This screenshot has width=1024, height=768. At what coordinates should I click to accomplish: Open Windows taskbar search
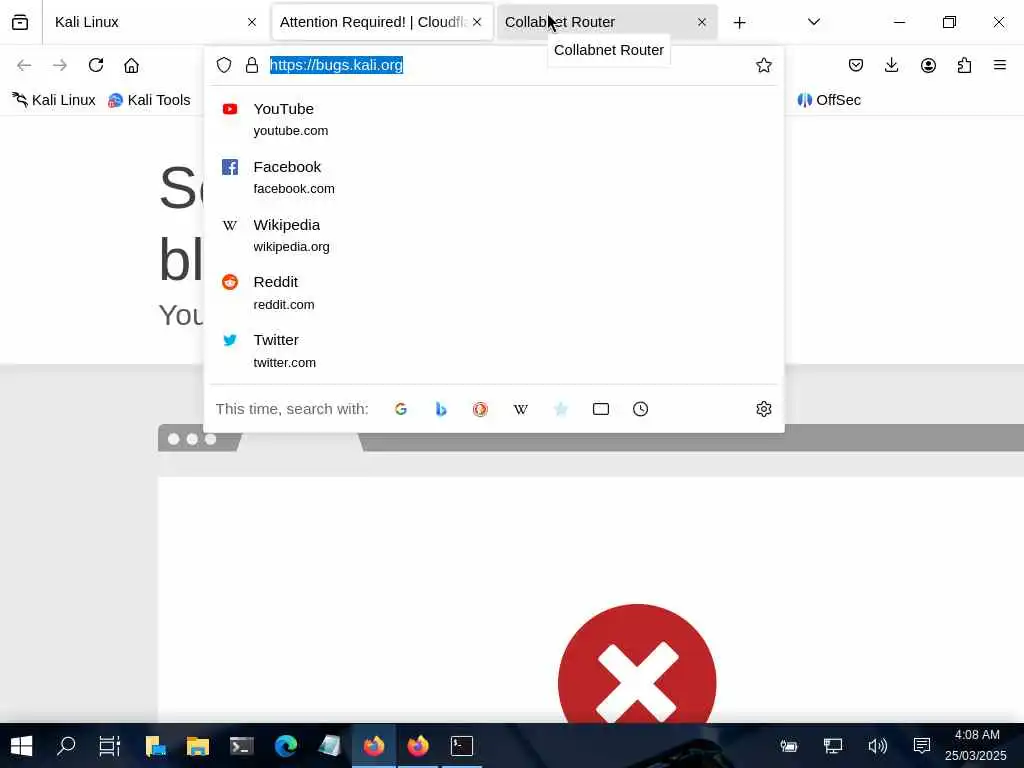click(66, 746)
